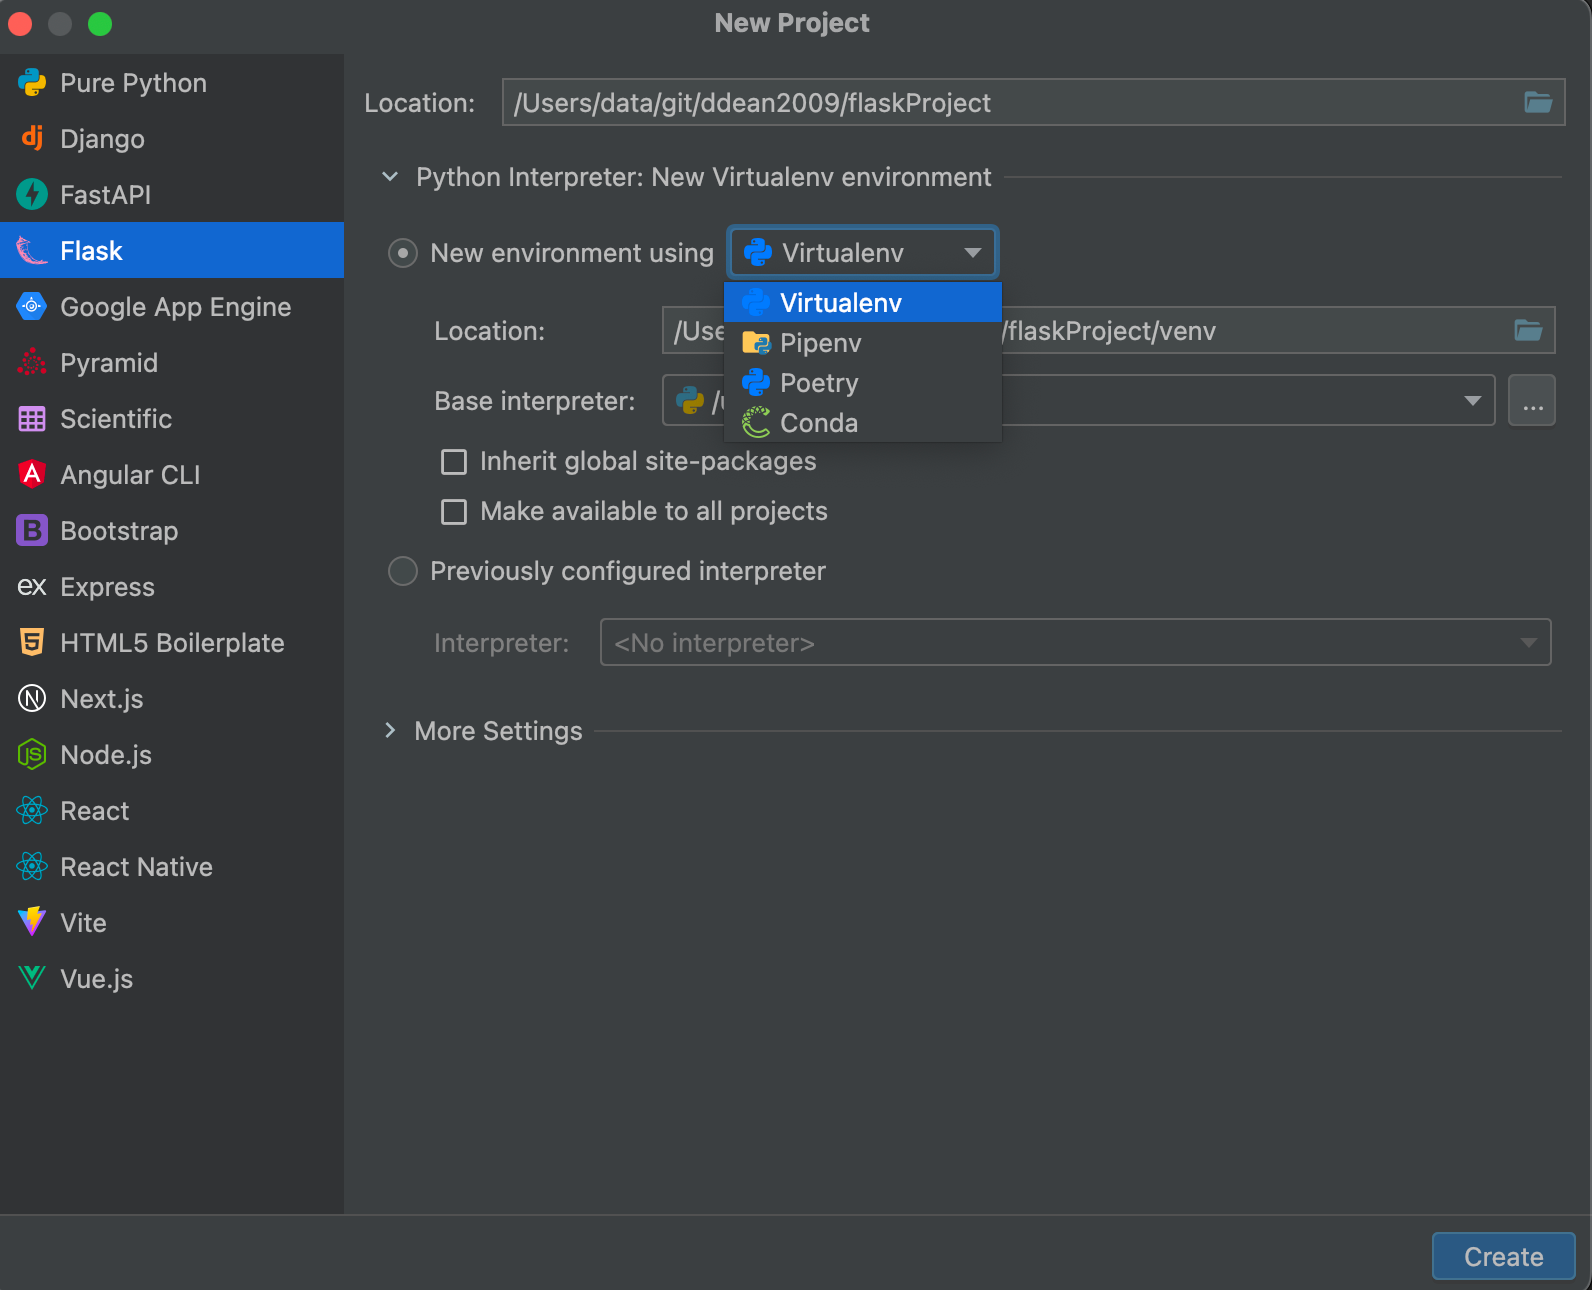
Task: Select the Bootstrap B icon
Action: pos(32,530)
